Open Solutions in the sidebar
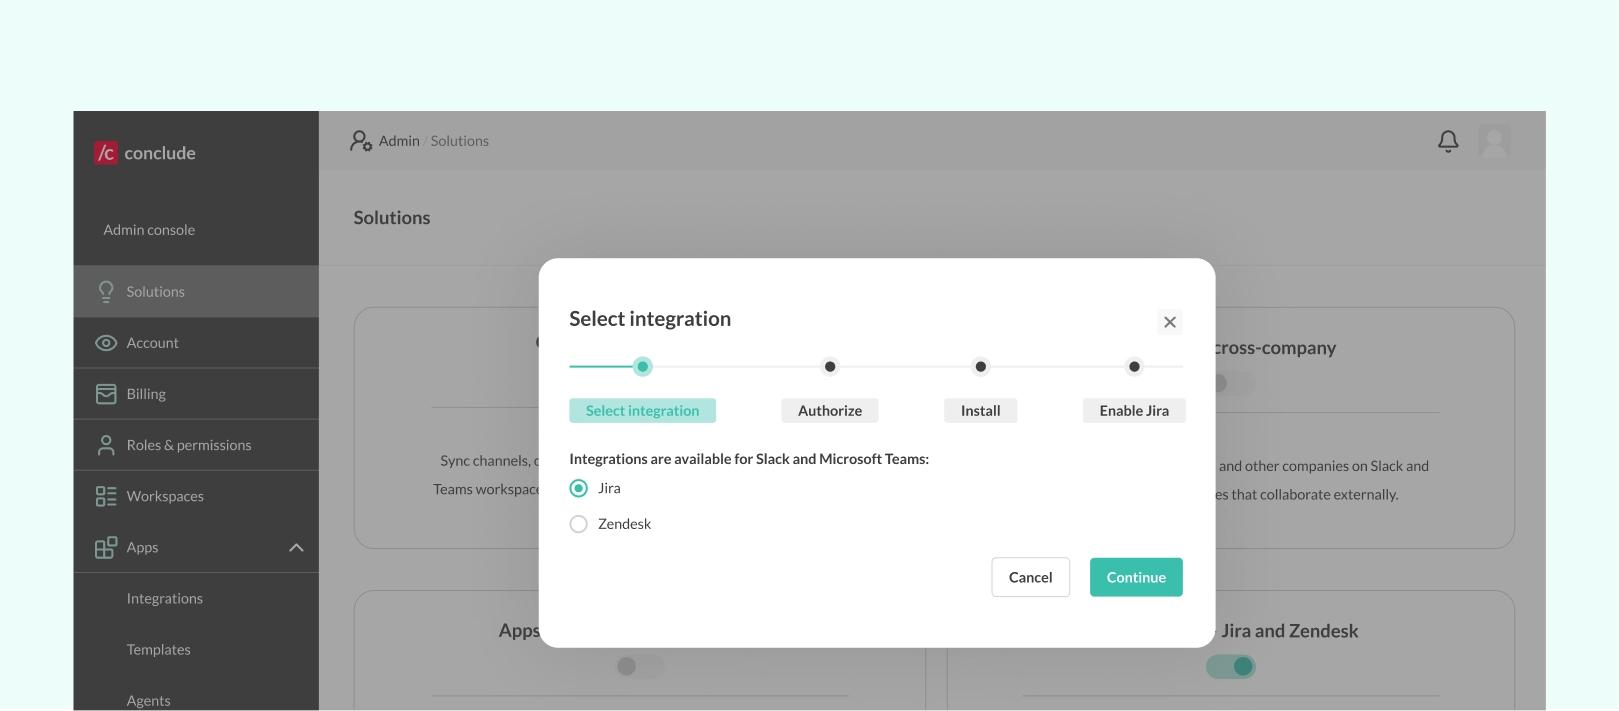Screen dimensions: 1619x711 pyautogui.click(x=196, y=292)
